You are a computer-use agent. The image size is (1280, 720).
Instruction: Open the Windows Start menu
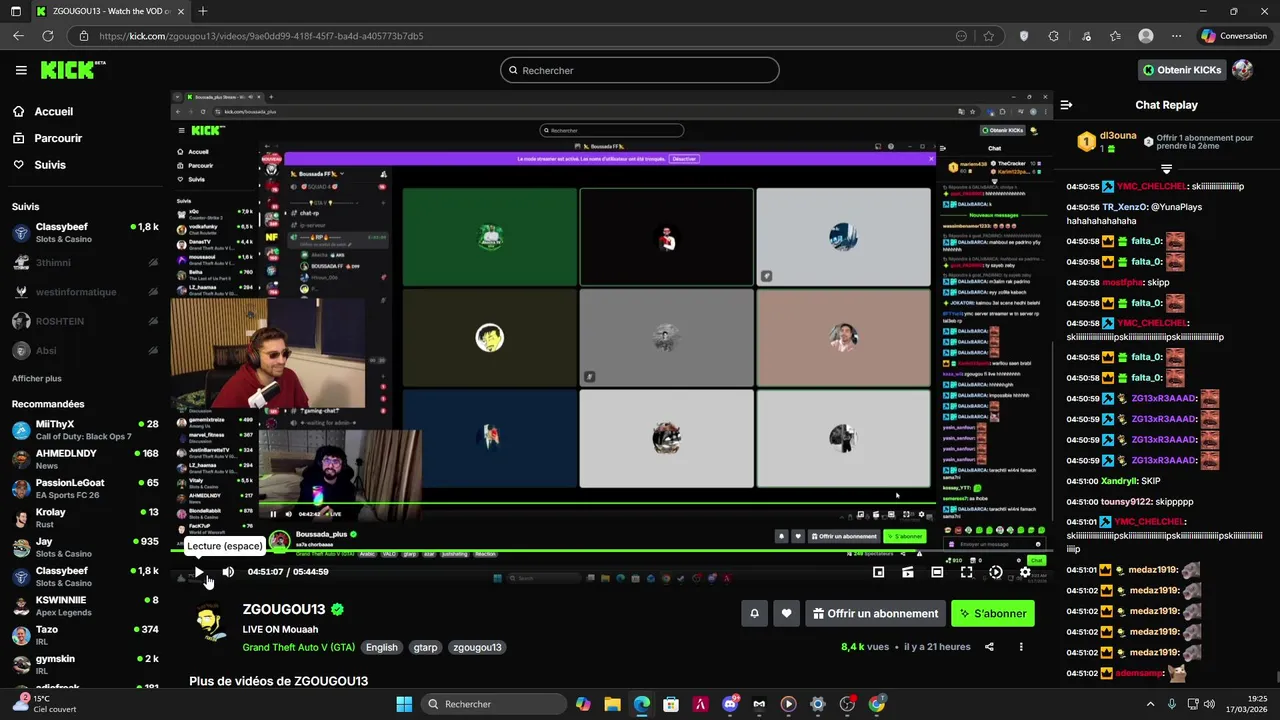tap(404, 704)
